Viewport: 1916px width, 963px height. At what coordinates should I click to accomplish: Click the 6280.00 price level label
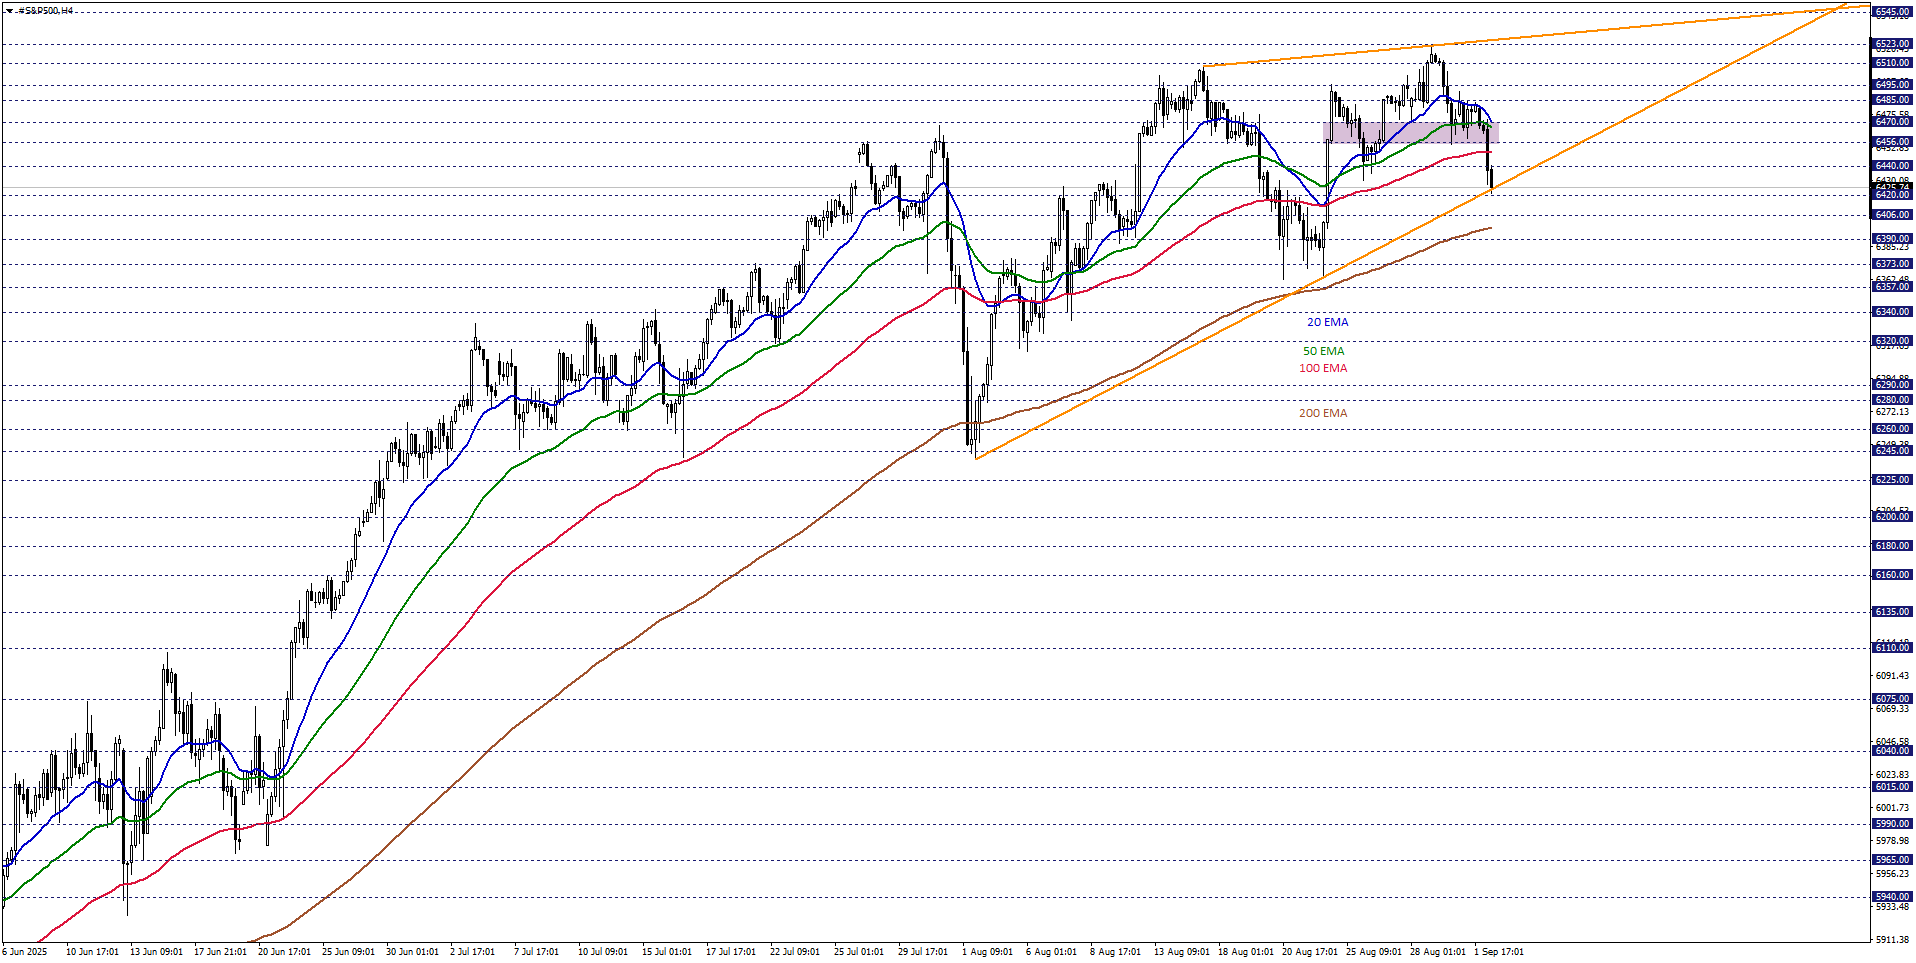[1892, 400]
